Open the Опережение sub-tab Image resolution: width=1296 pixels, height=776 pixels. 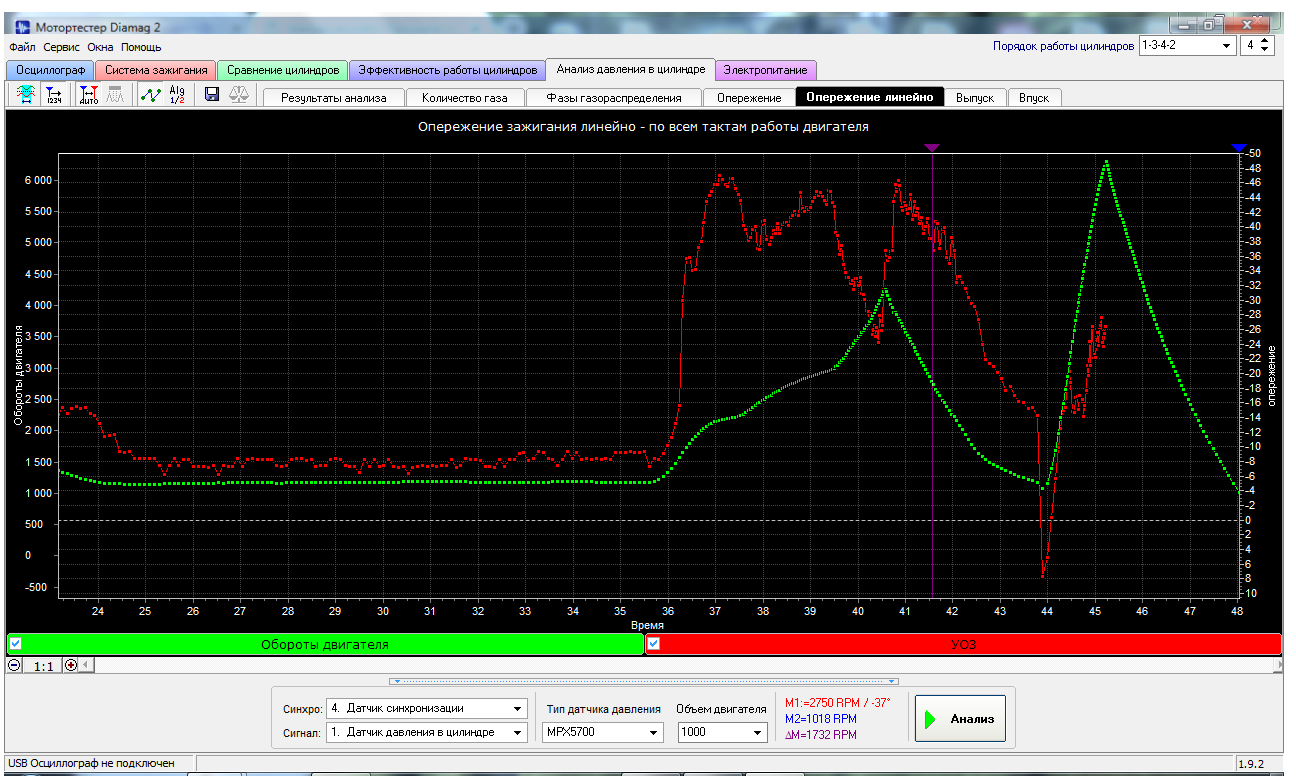(x=749, y=98)
